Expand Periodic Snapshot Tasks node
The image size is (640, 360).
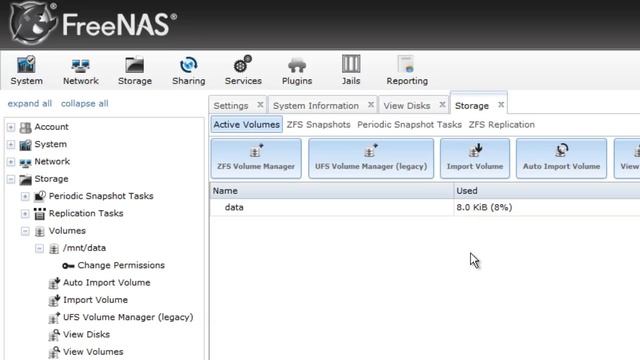pos(25,197)
